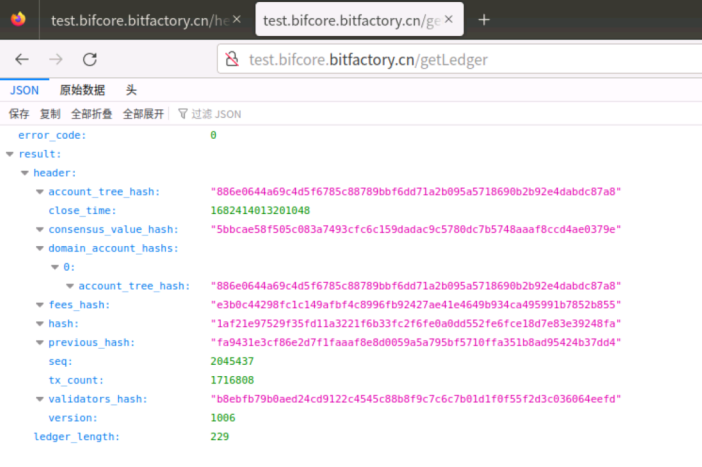Click validators_hash value starting b8ebfb79
Image resolution: width=702 pixels, height=467 pixels.
[416, 399]
